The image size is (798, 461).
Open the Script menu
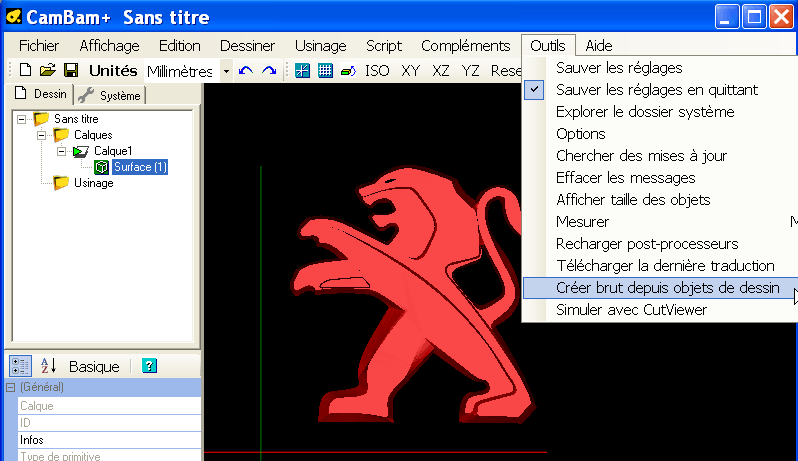point(384,46)
